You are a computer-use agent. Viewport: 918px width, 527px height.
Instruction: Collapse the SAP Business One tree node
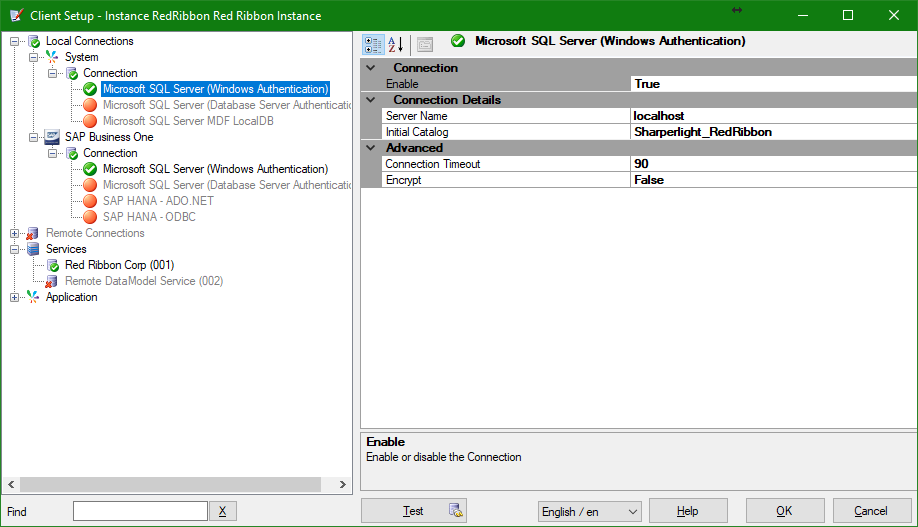(33, 137)
